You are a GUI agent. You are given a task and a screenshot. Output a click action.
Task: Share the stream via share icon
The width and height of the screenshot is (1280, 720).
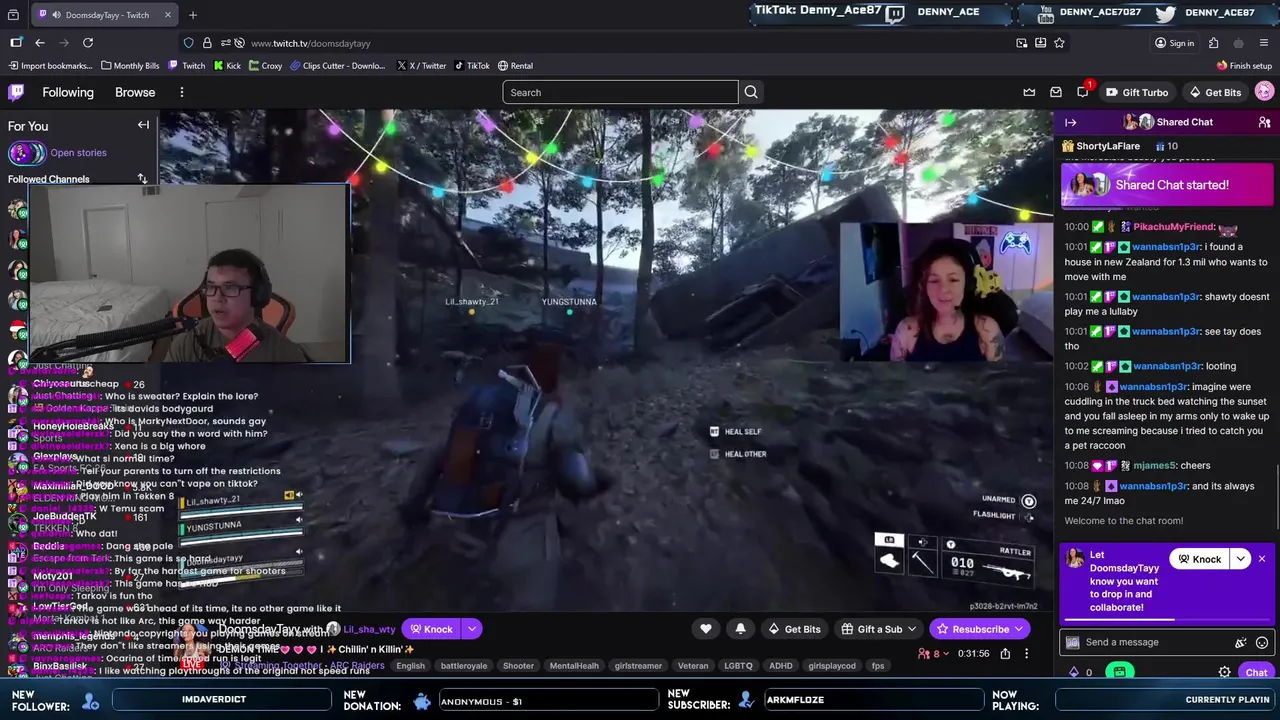[1005, 654]
